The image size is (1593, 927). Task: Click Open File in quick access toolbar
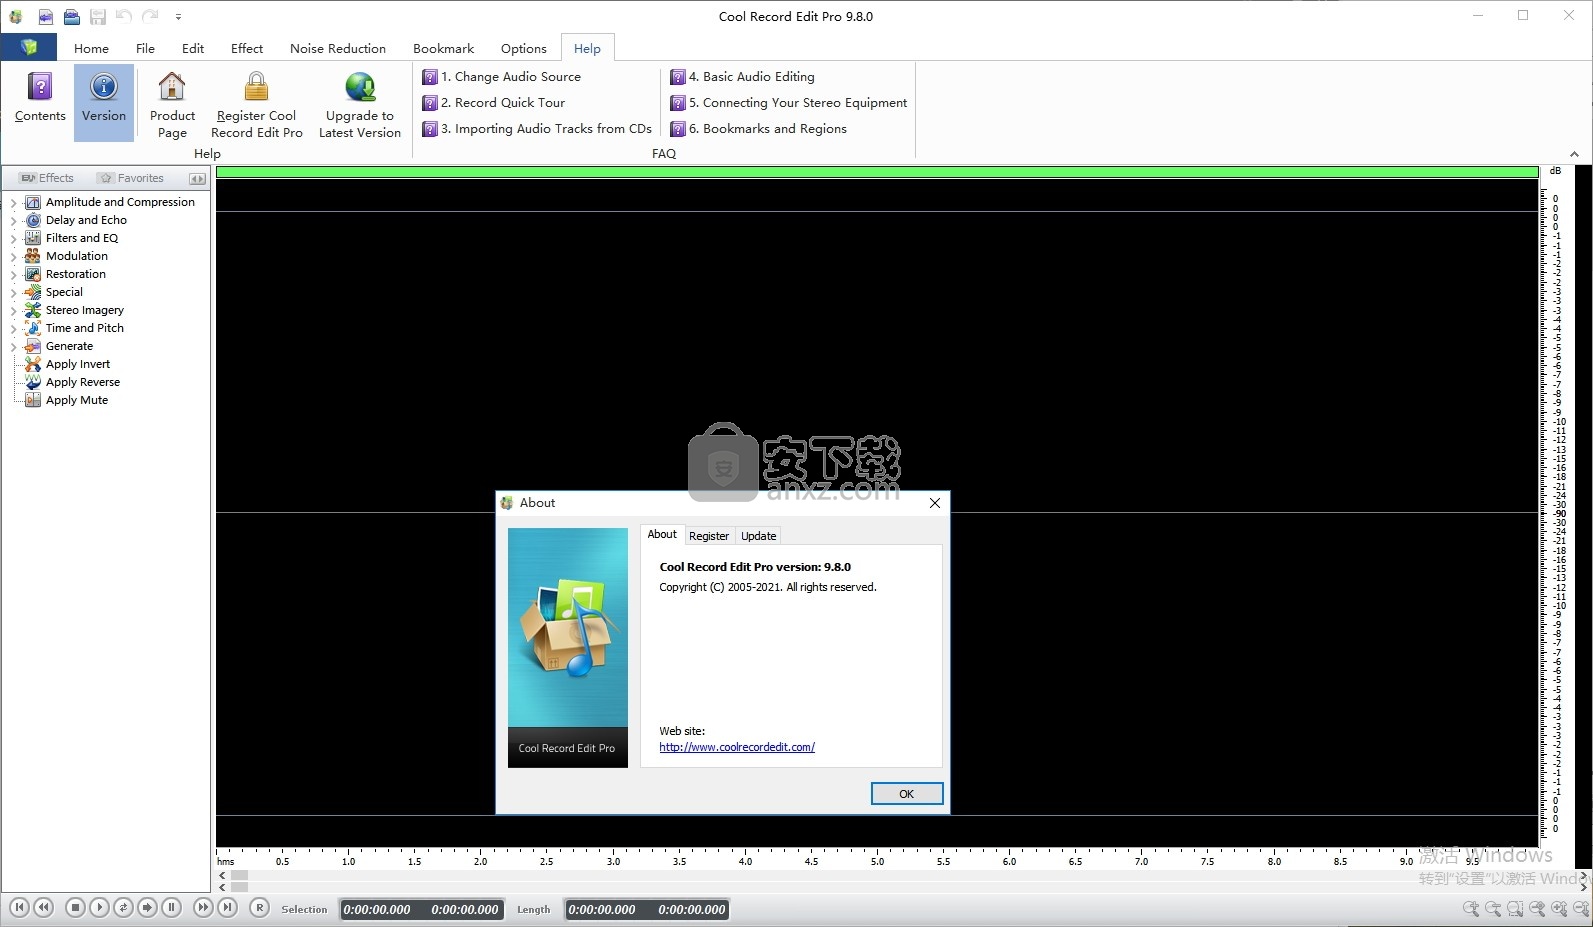pos(71,17)
